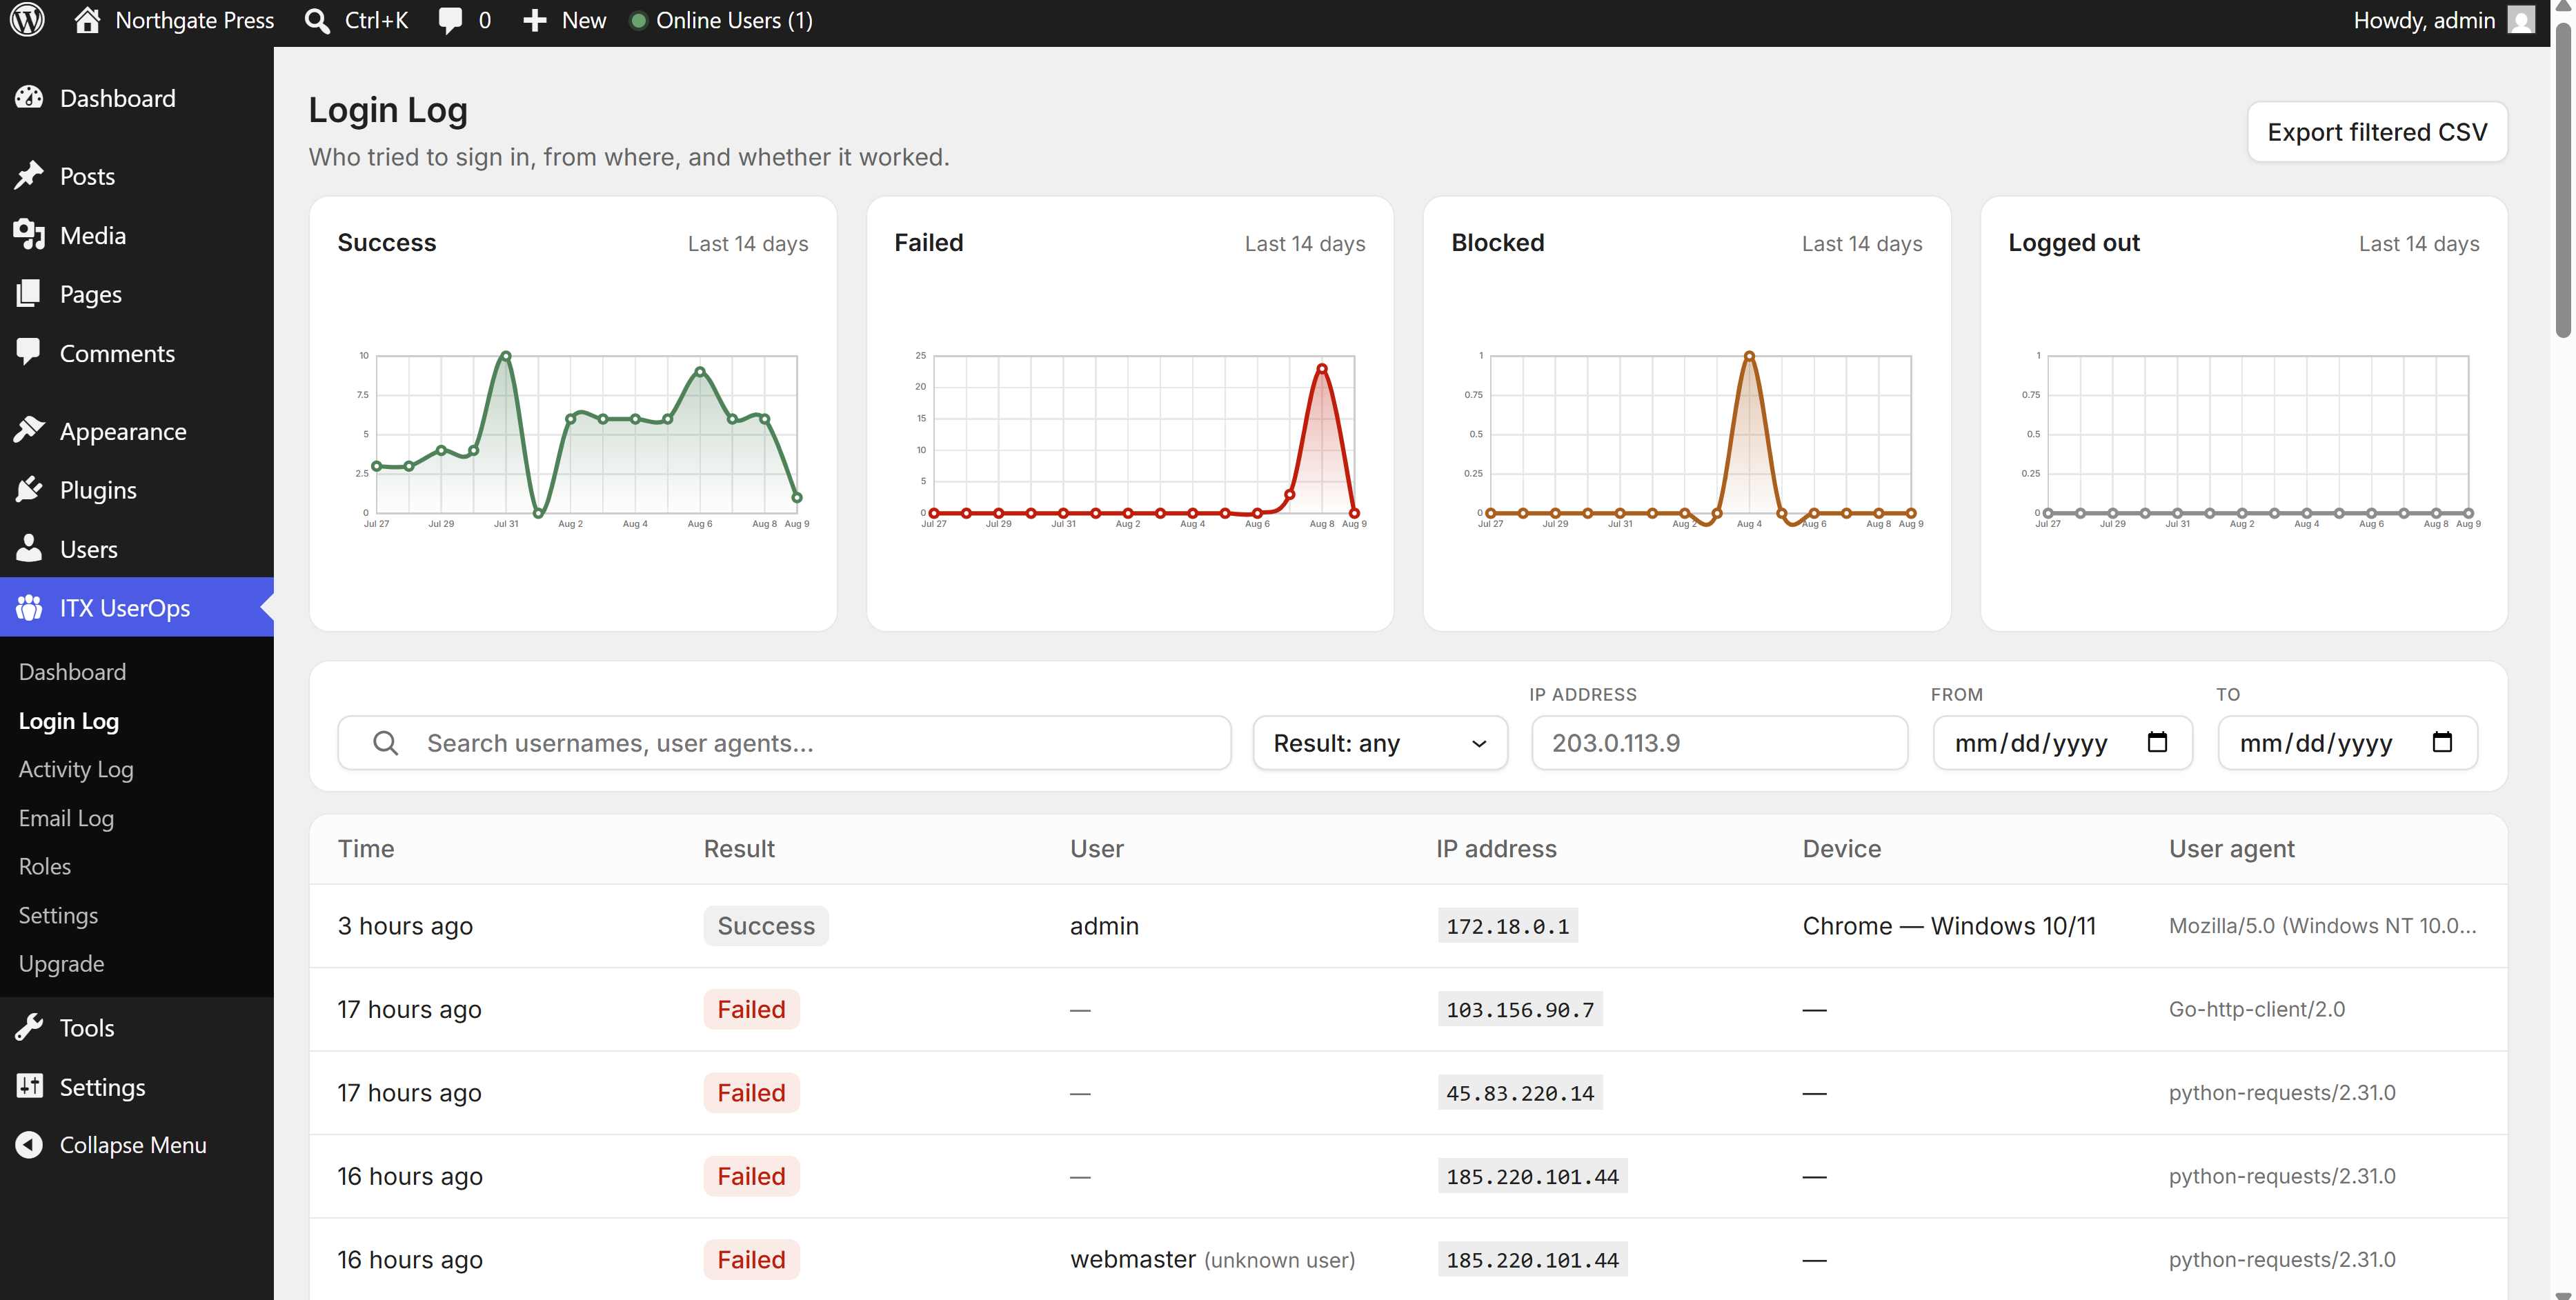
Task: Click the Online Users (1) link
Action: pos(734,21)
